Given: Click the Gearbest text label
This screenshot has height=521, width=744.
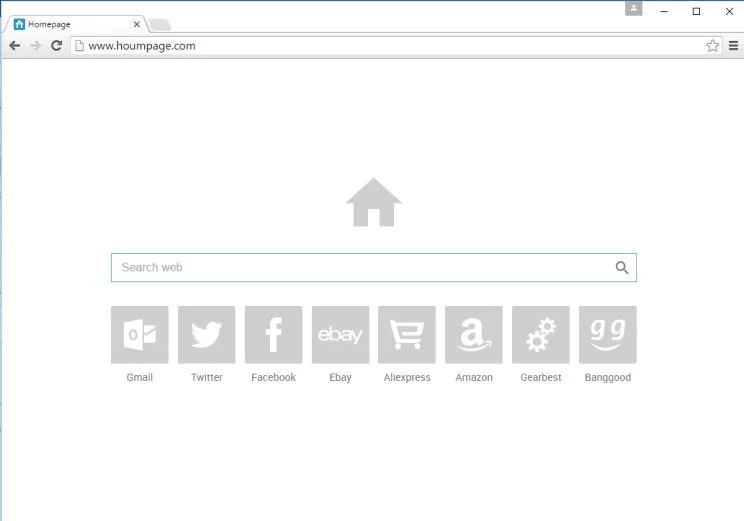Looking at the screenshot, I should click(x=540, y=377).
